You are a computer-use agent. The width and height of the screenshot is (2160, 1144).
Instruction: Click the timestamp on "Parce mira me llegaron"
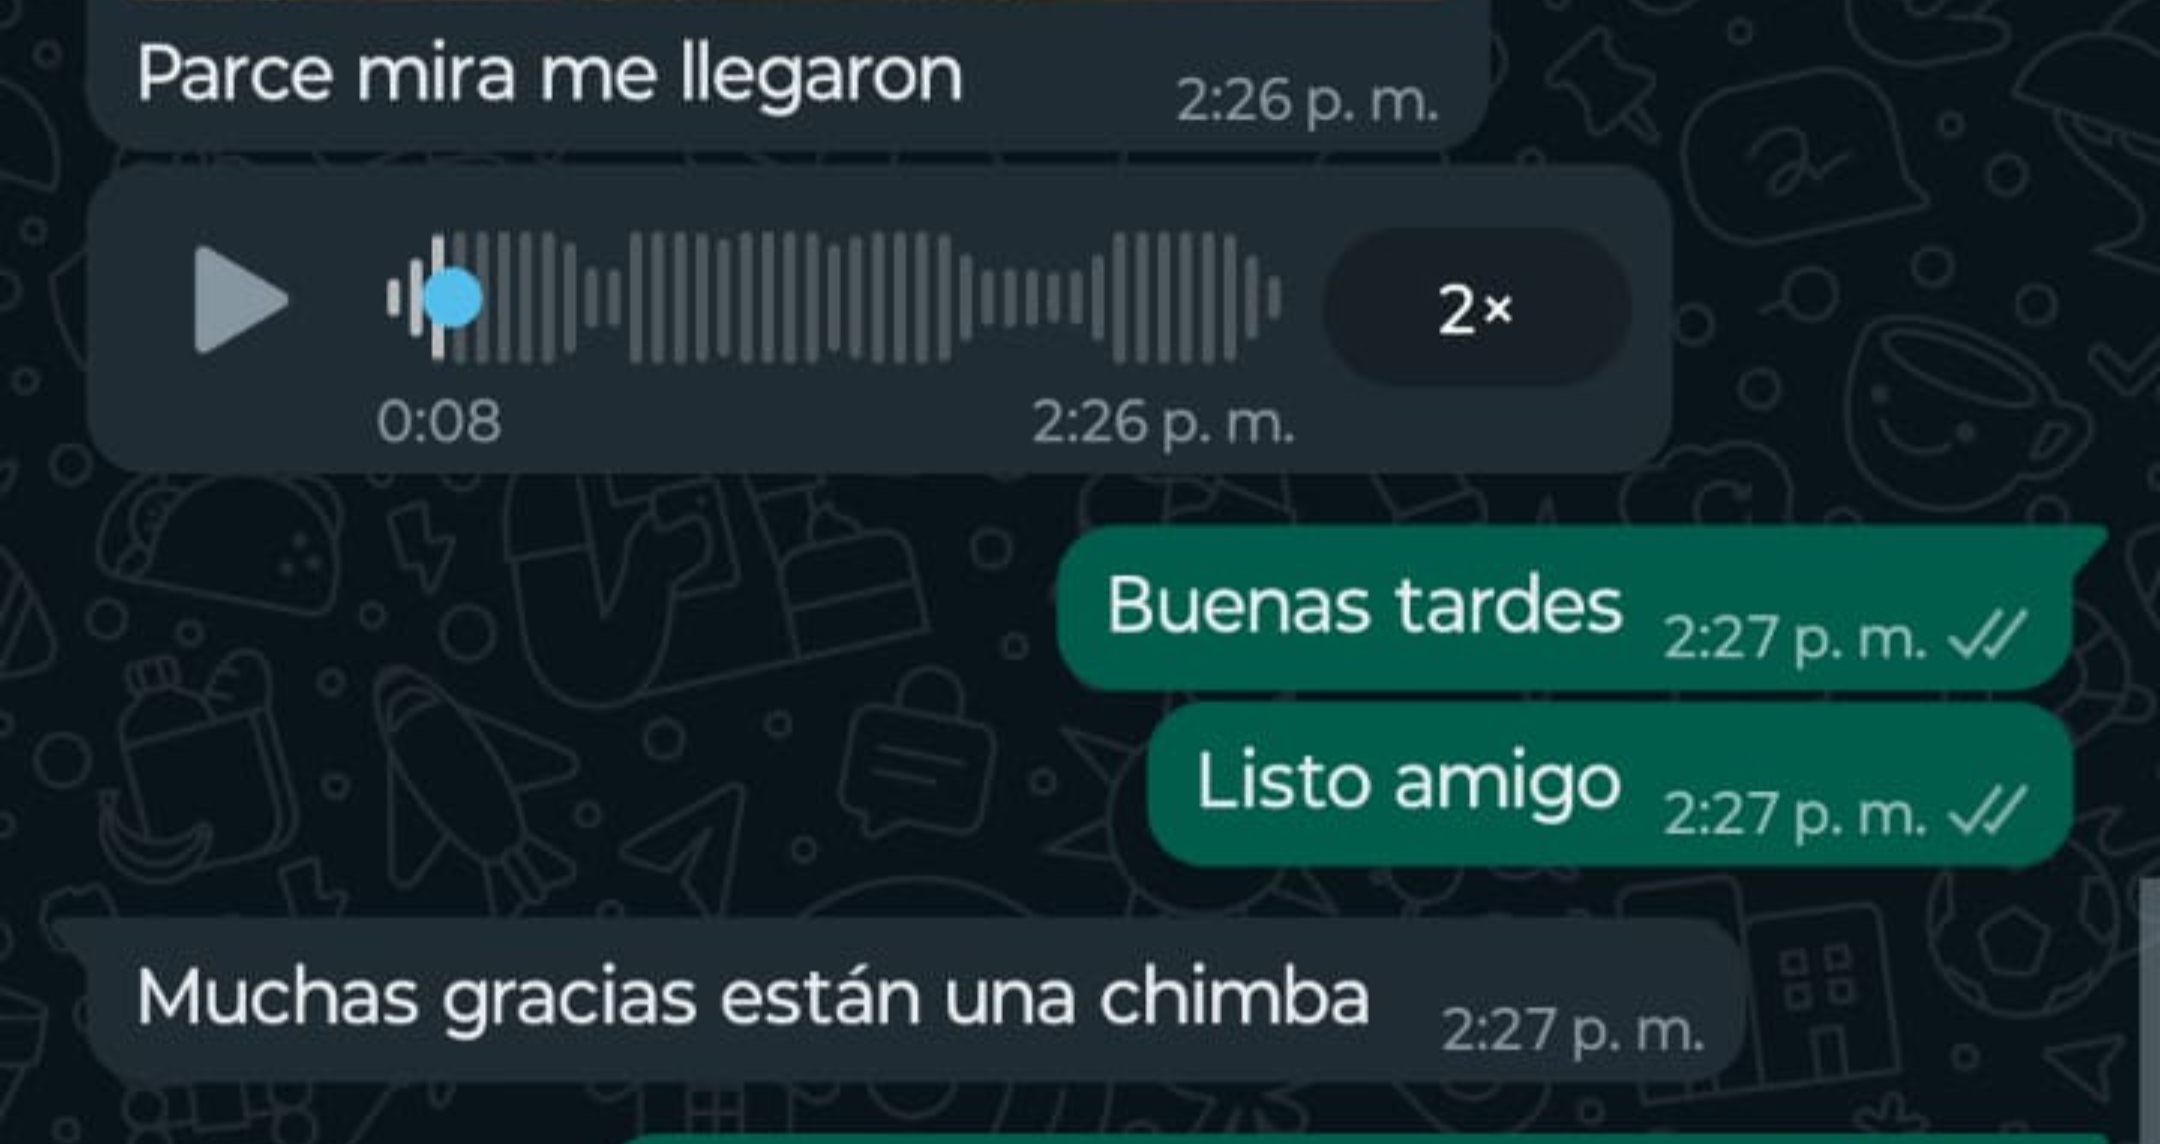1307,101
